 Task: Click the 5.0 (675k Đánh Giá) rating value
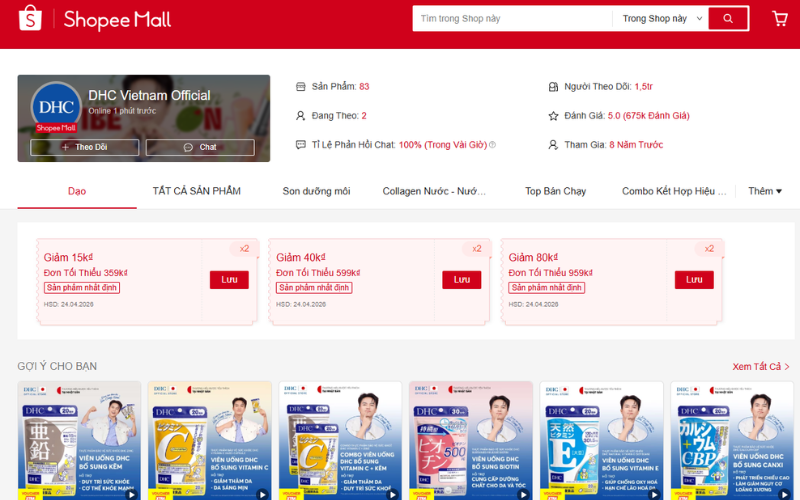[x=648, y=116]
